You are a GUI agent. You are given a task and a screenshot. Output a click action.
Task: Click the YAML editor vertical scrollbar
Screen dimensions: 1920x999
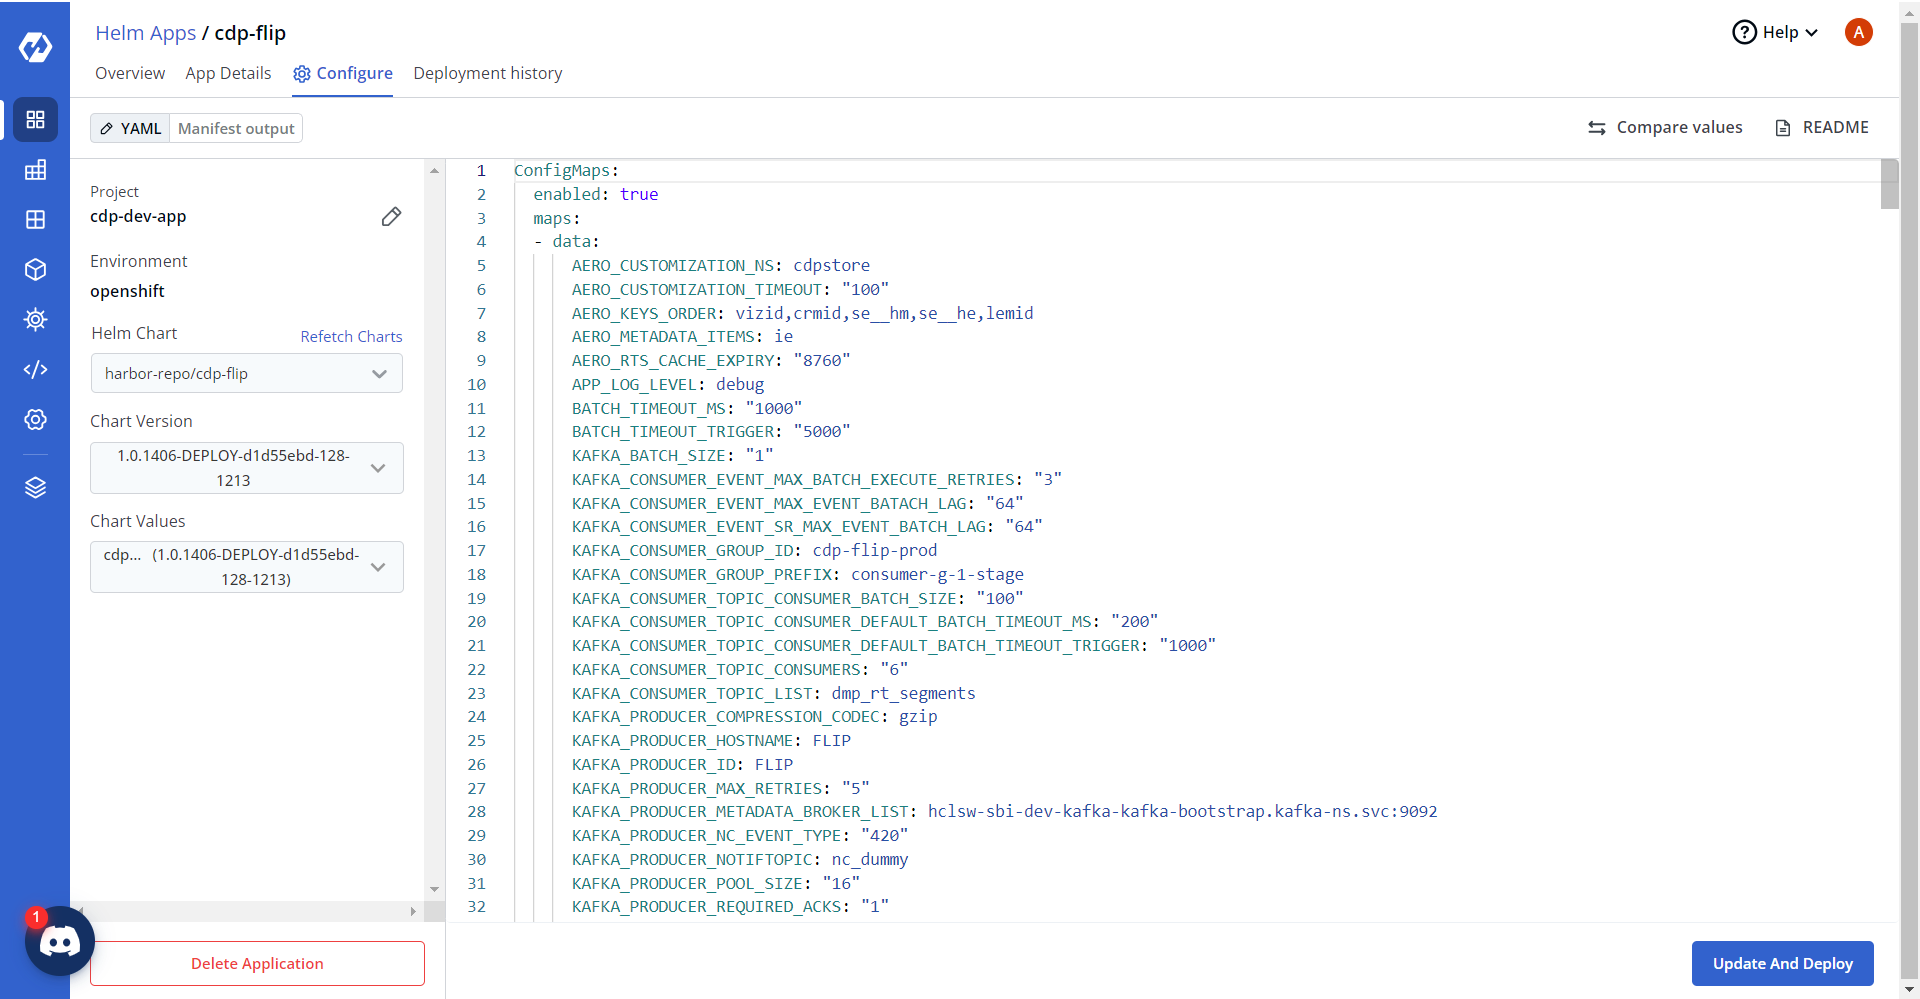pyautogui.click(x=1889, y=184)
